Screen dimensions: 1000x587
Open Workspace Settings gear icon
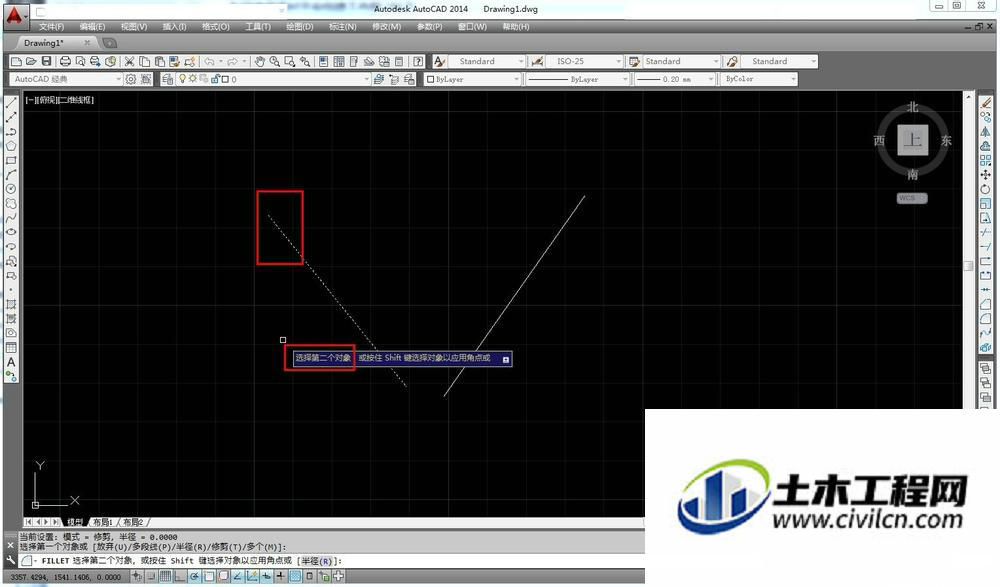tap(131, 79)
